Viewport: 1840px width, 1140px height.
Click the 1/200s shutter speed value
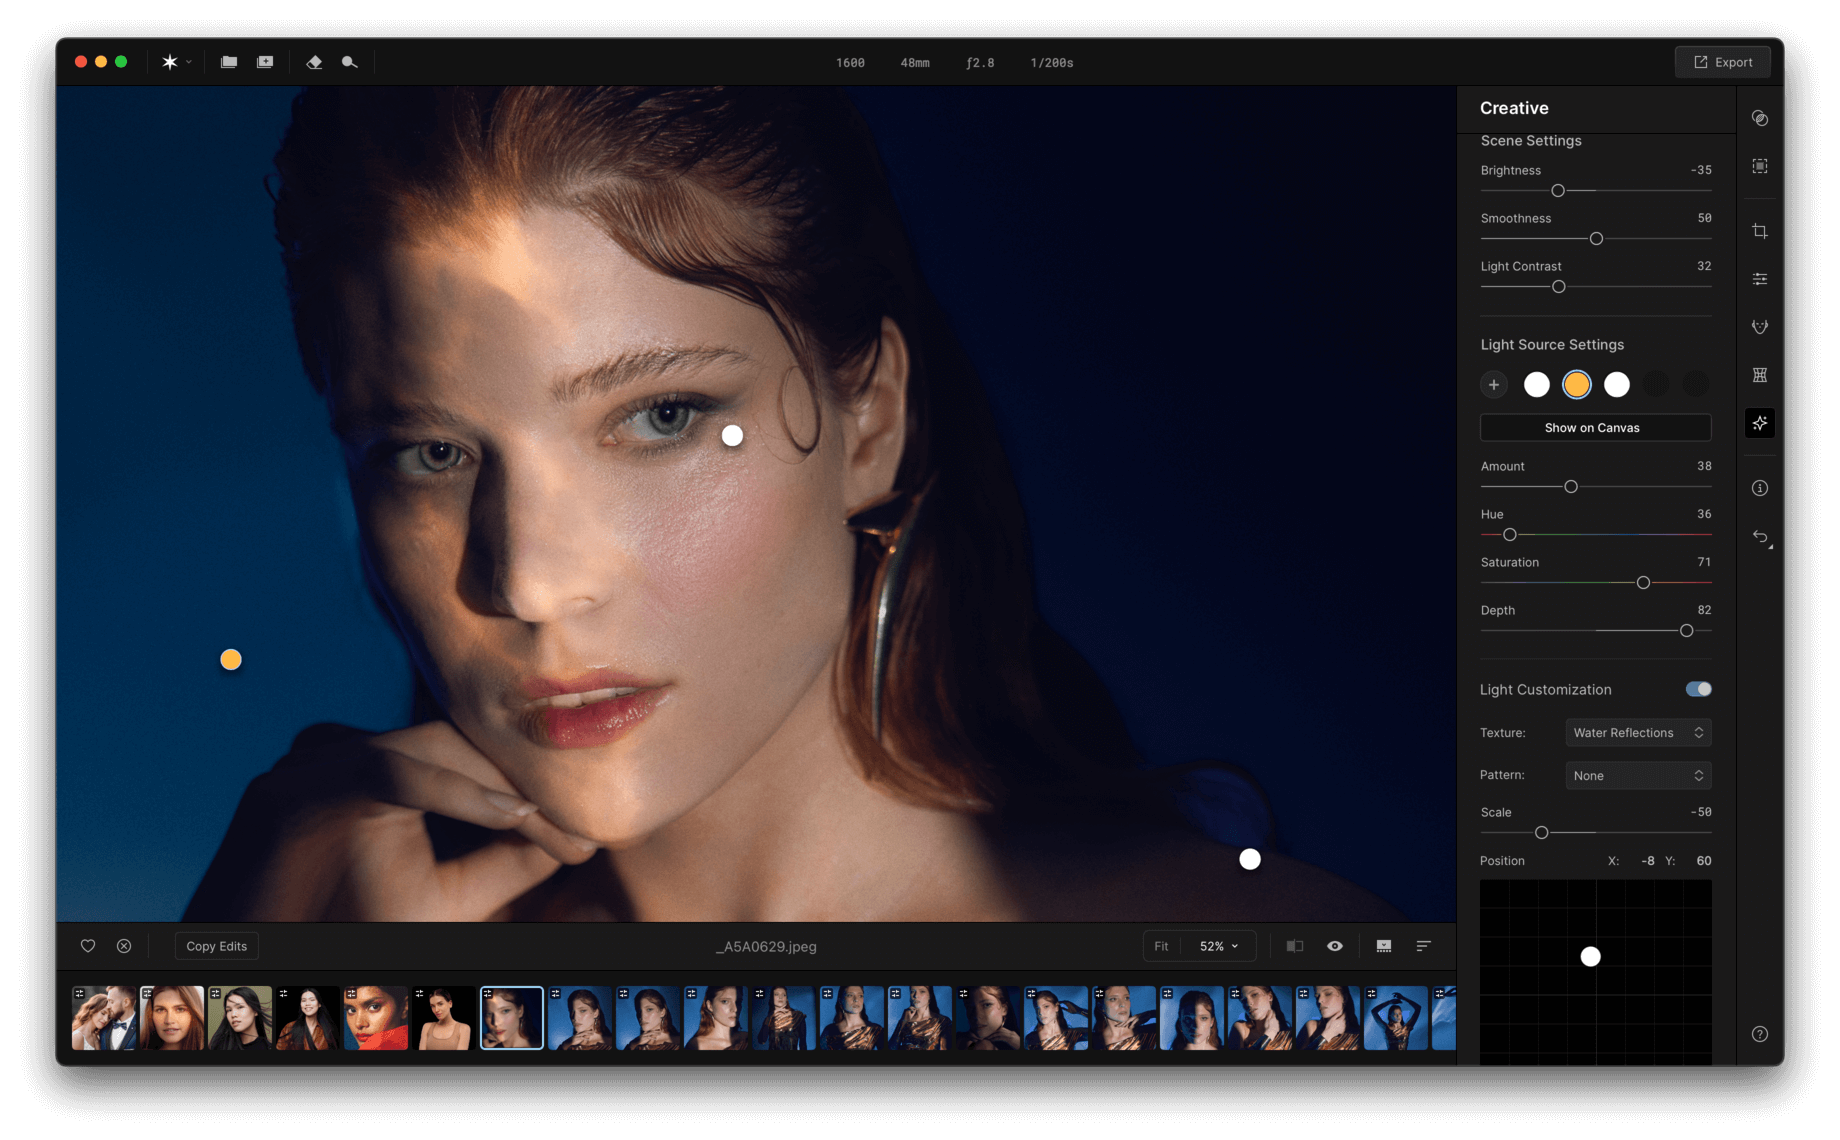tap(1052, 63)
